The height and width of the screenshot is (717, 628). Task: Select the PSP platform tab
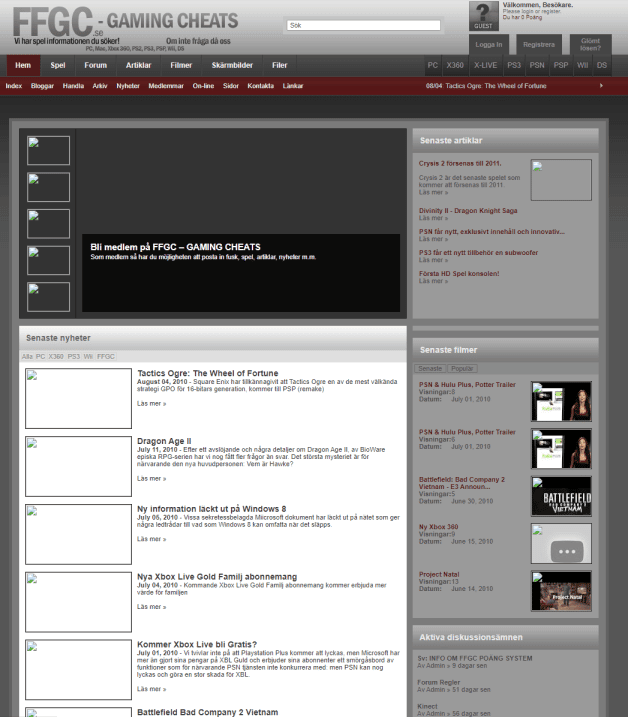(561, 65)
